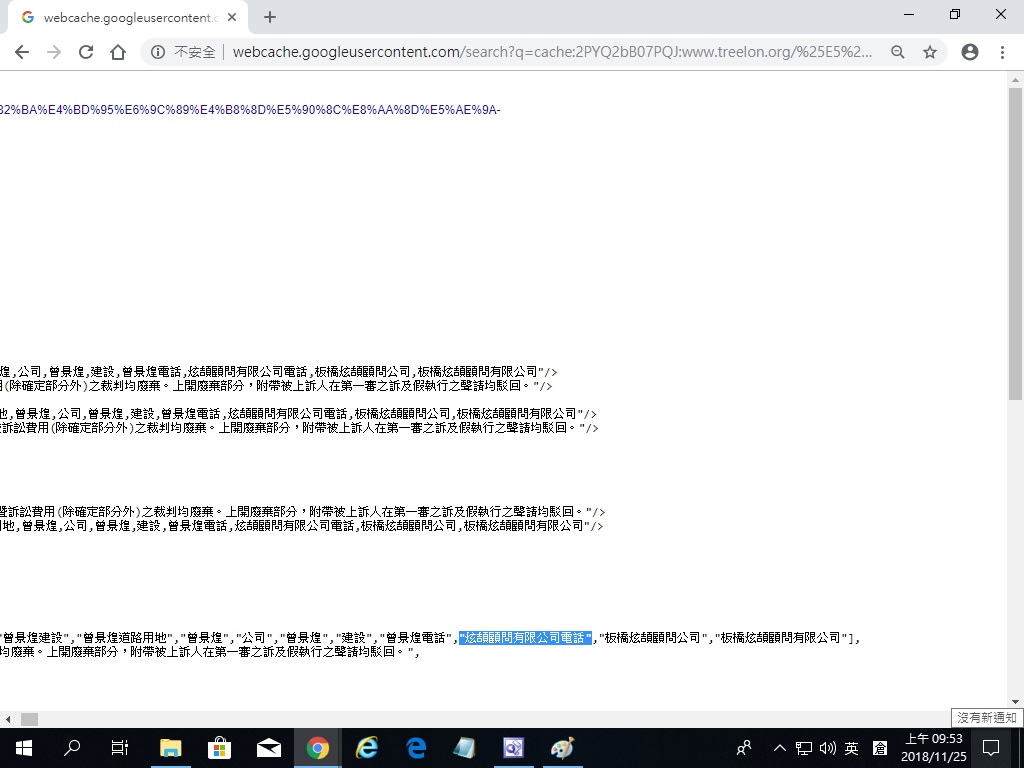Open File Explorer from the taskbar
Viewport: 1024px width, 768px height.
(170, 747)
